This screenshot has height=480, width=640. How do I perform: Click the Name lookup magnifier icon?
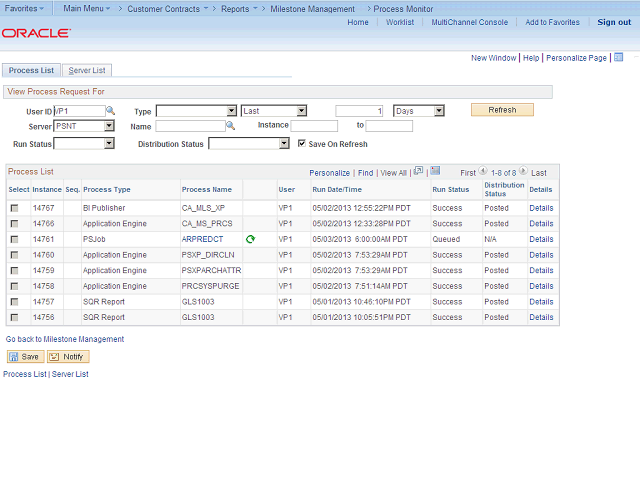(x=230, y=126)
